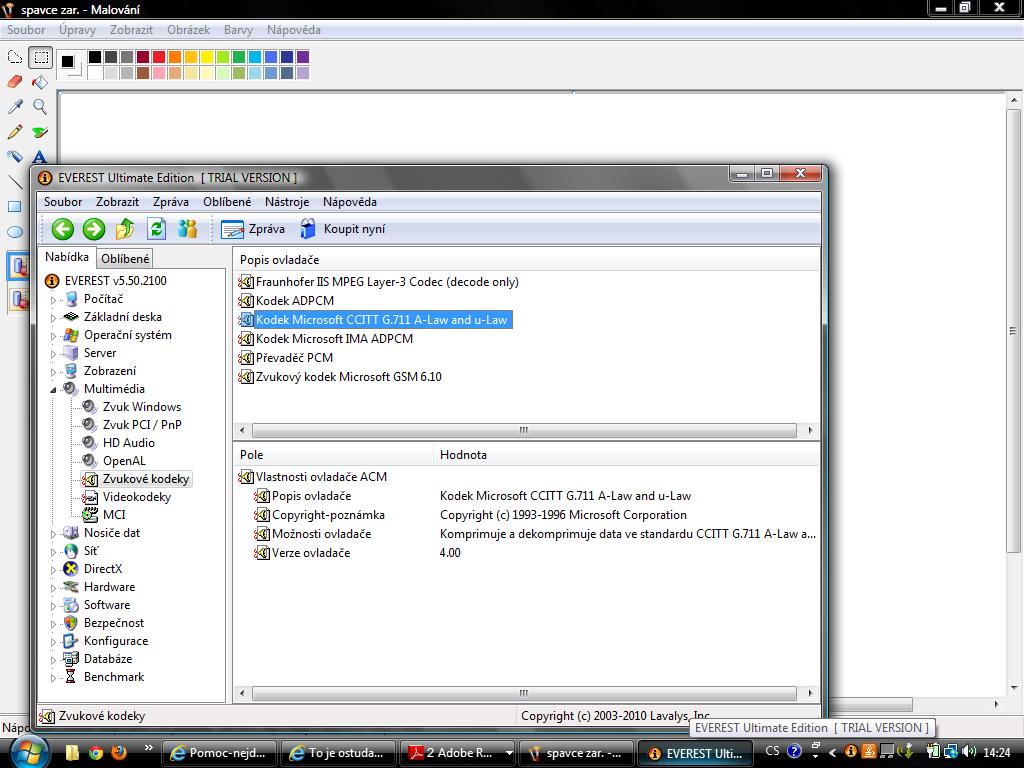1024x768 pixels.
Task: Choose the yellow color swatch in Paint palette
Action: coord(207,57)
